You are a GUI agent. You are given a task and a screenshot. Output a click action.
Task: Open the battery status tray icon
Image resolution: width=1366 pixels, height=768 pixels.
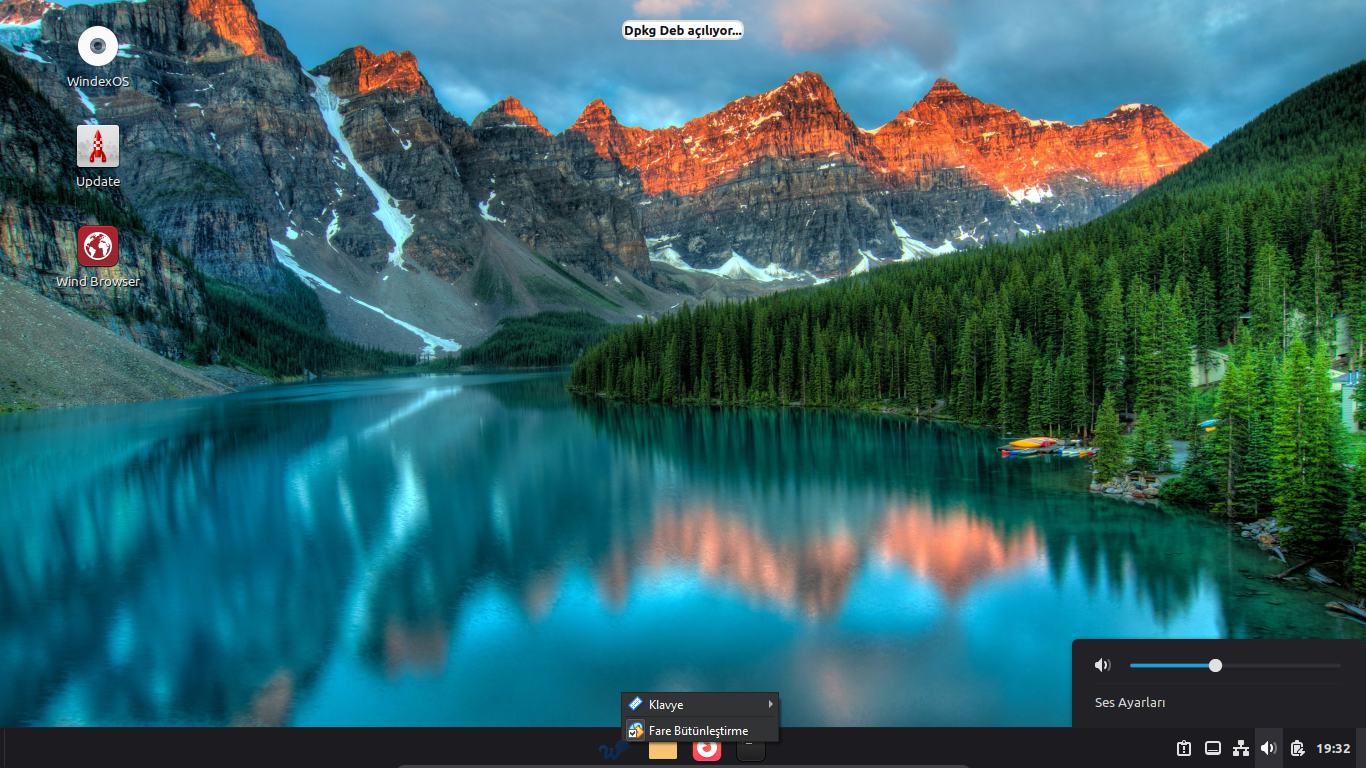1297,748
